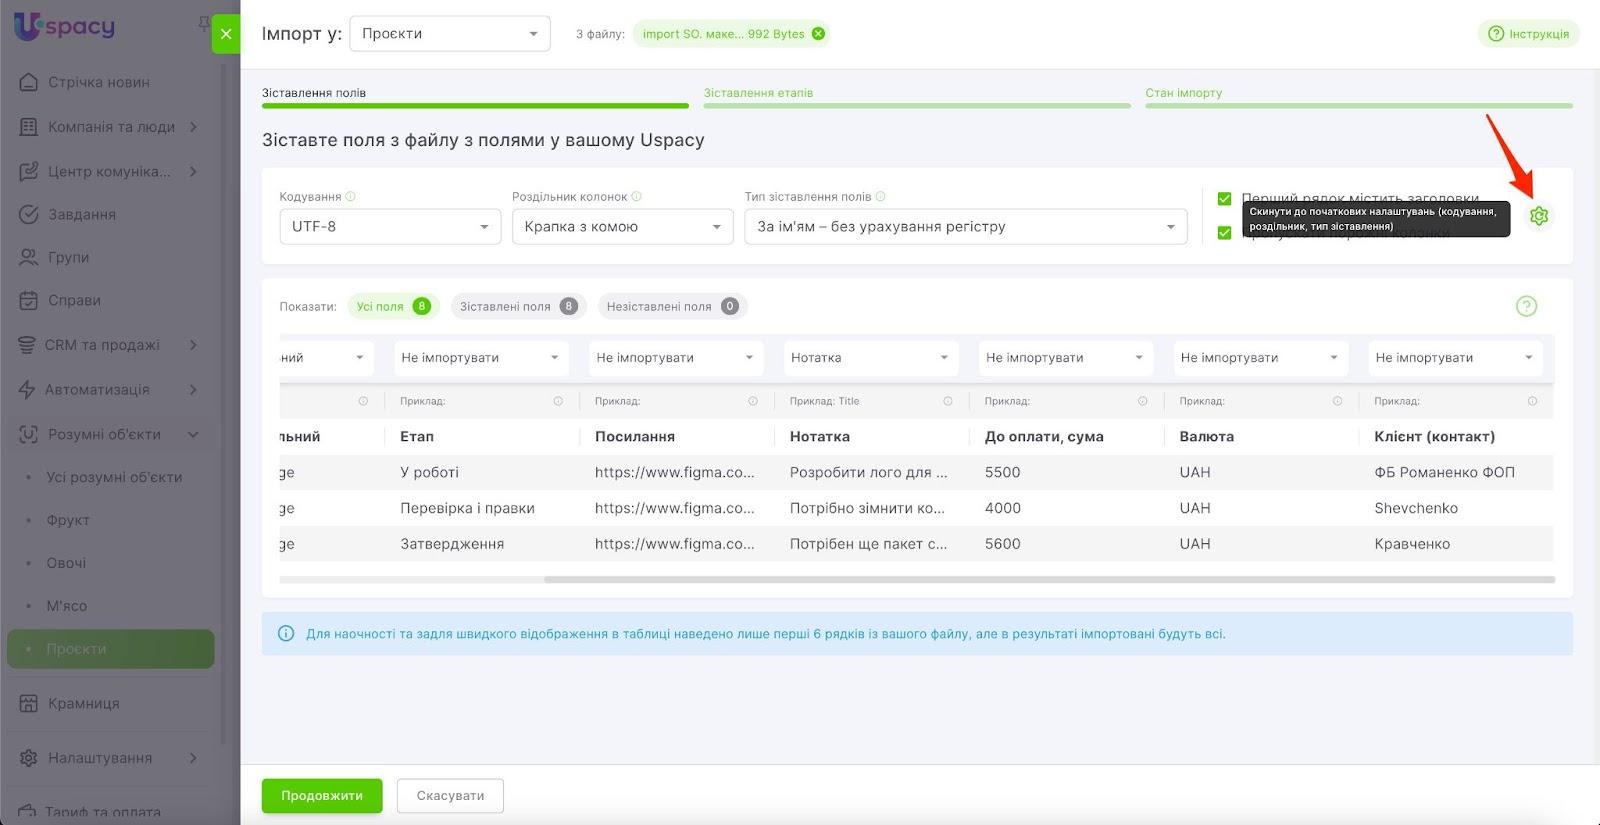Expand the Крапка з комою separator dropdown
Image resolution: width=1600 pixels, height=825 pixels.
tap(621, 227)
